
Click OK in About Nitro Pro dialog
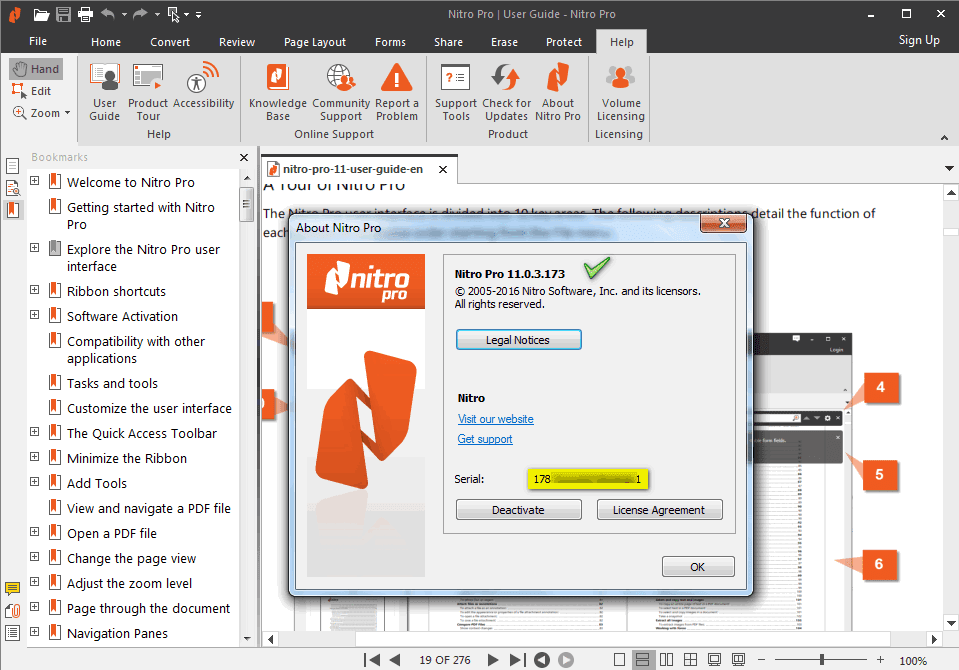click(698, 567)
